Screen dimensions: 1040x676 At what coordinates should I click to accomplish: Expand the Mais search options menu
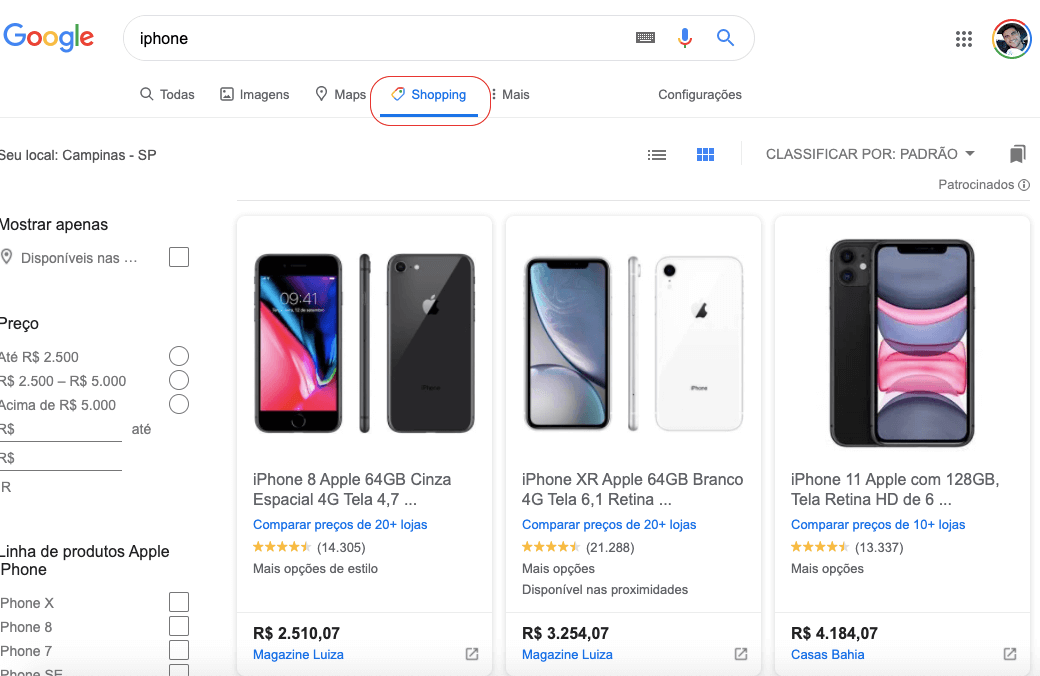(x=510, y=95)
